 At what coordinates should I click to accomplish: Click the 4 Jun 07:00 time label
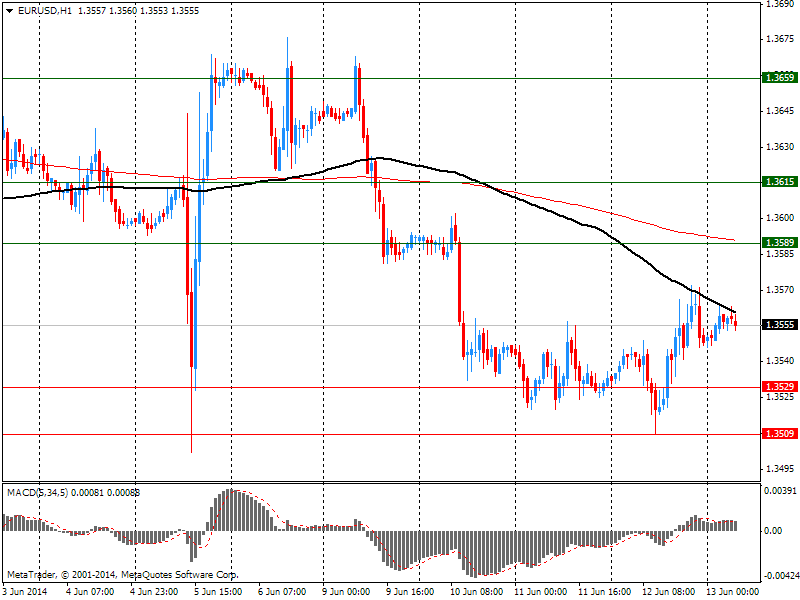tap(90, 591)
